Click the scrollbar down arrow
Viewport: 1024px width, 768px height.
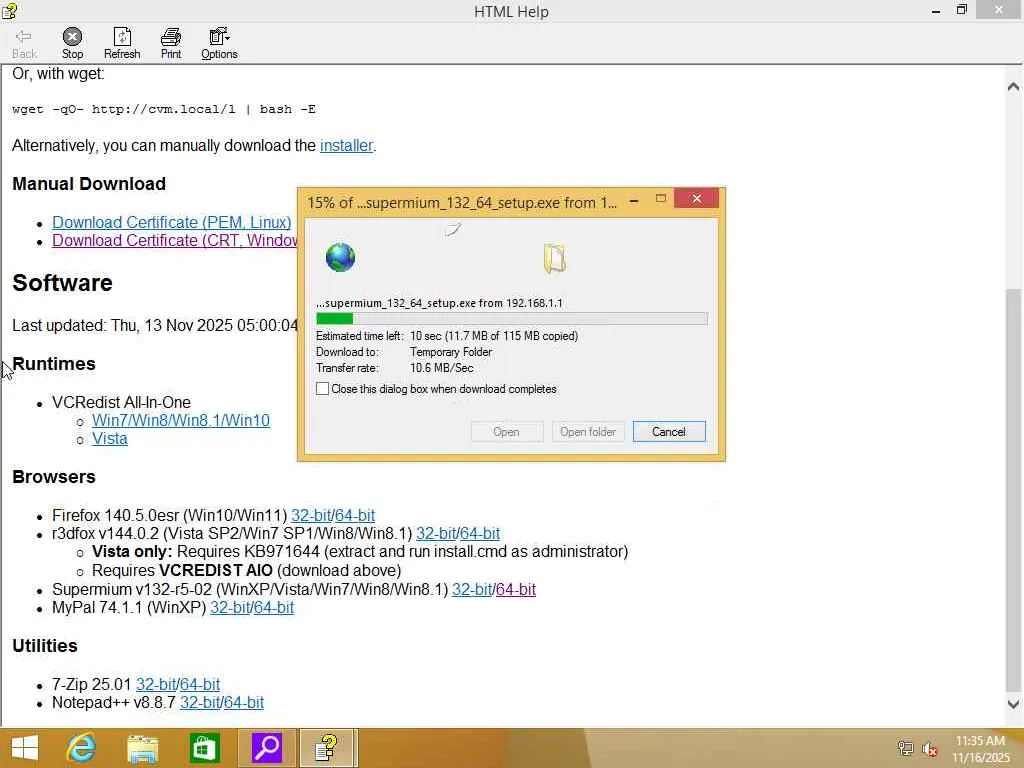[x=1014, y=704]
